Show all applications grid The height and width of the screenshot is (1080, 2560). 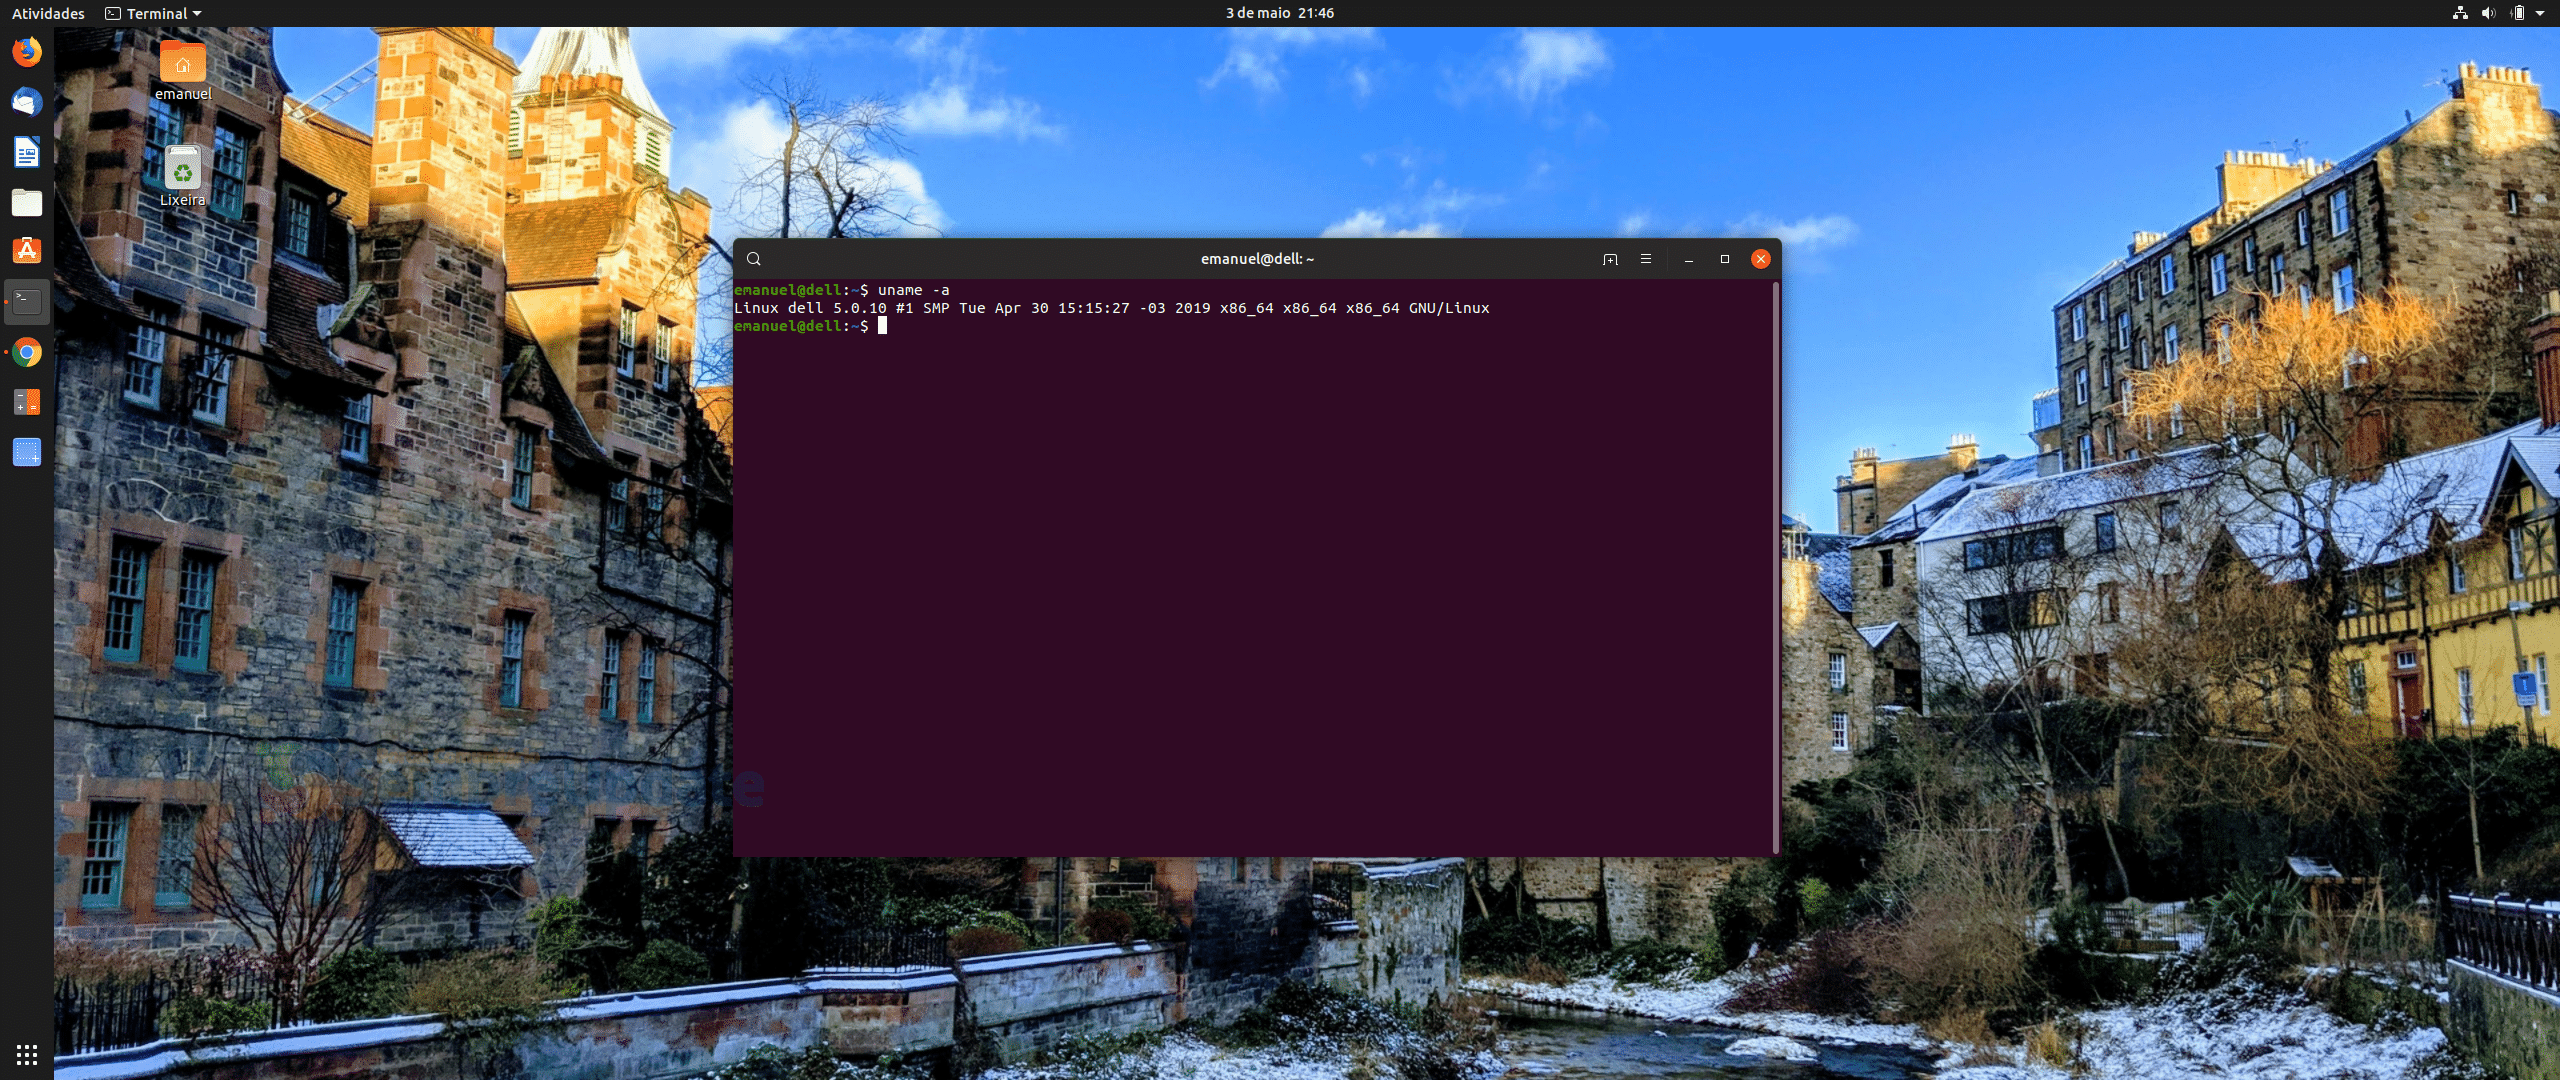[x=27, y=1054]
